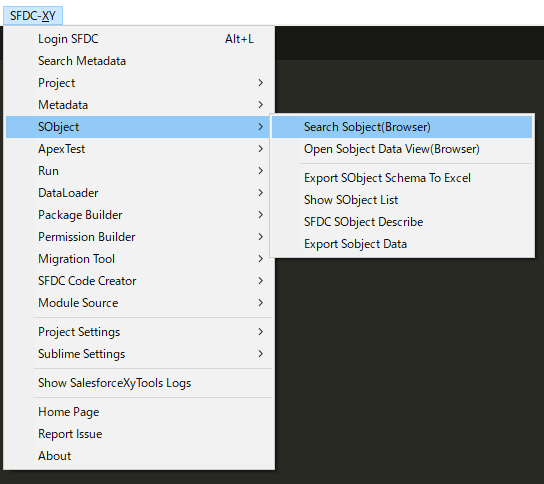This screenshot has height=484, width=544.
Task: Click Search Sobject(Browser) submenu item
Action: [x=402, y=127]
